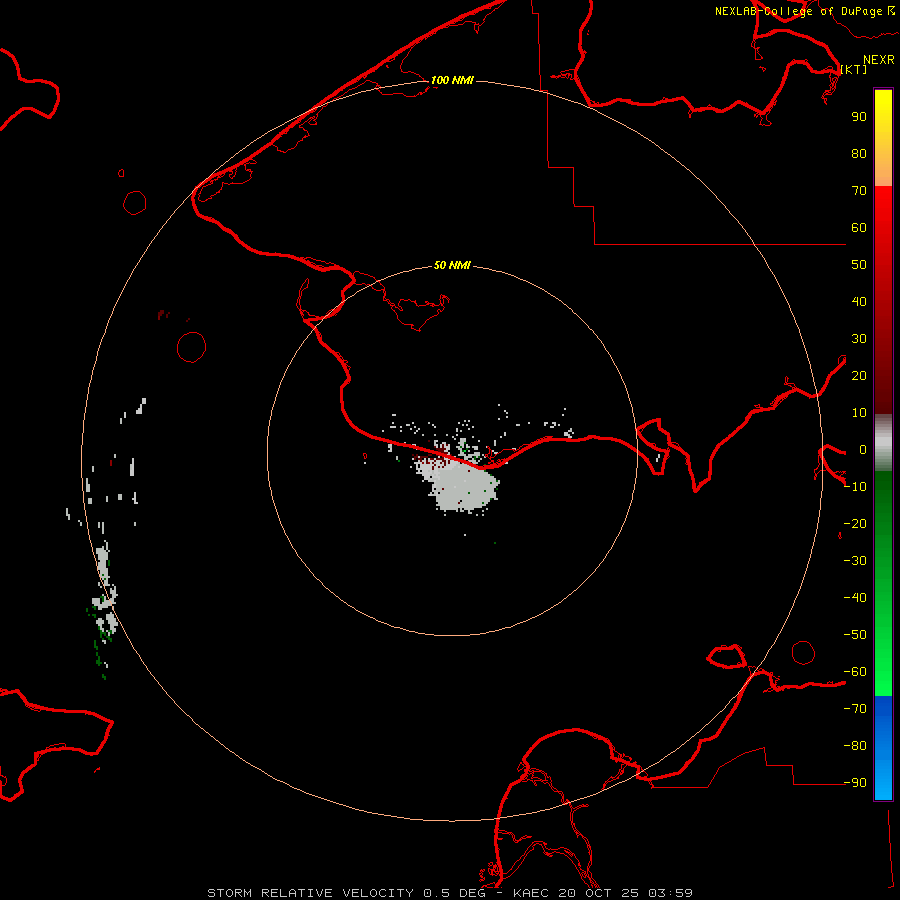Image resolution: width=900 pixels, height=900 pixels.
Task: Pick the yellow-orange band of the color bar
Action: tap(883, 138)
